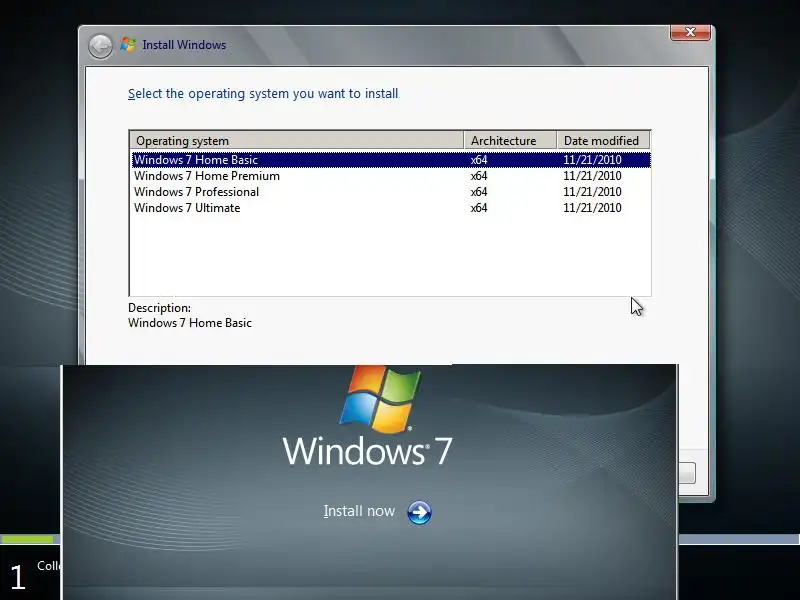Click the Architecture column header
The height and width of the screenshot is (600, 800).
pyautogui.click(x=510, y=140)
